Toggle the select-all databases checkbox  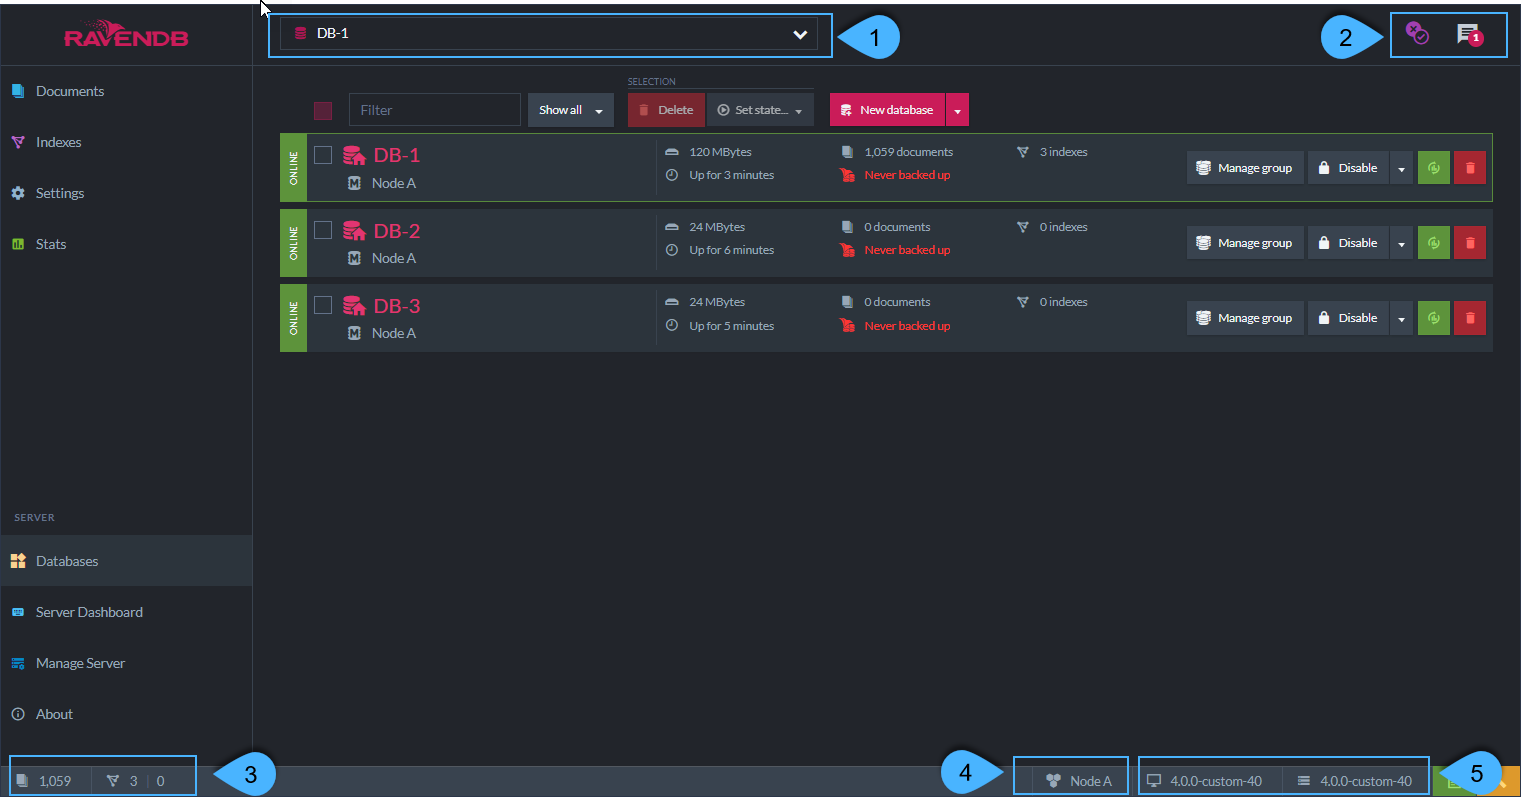click(323, 110)
